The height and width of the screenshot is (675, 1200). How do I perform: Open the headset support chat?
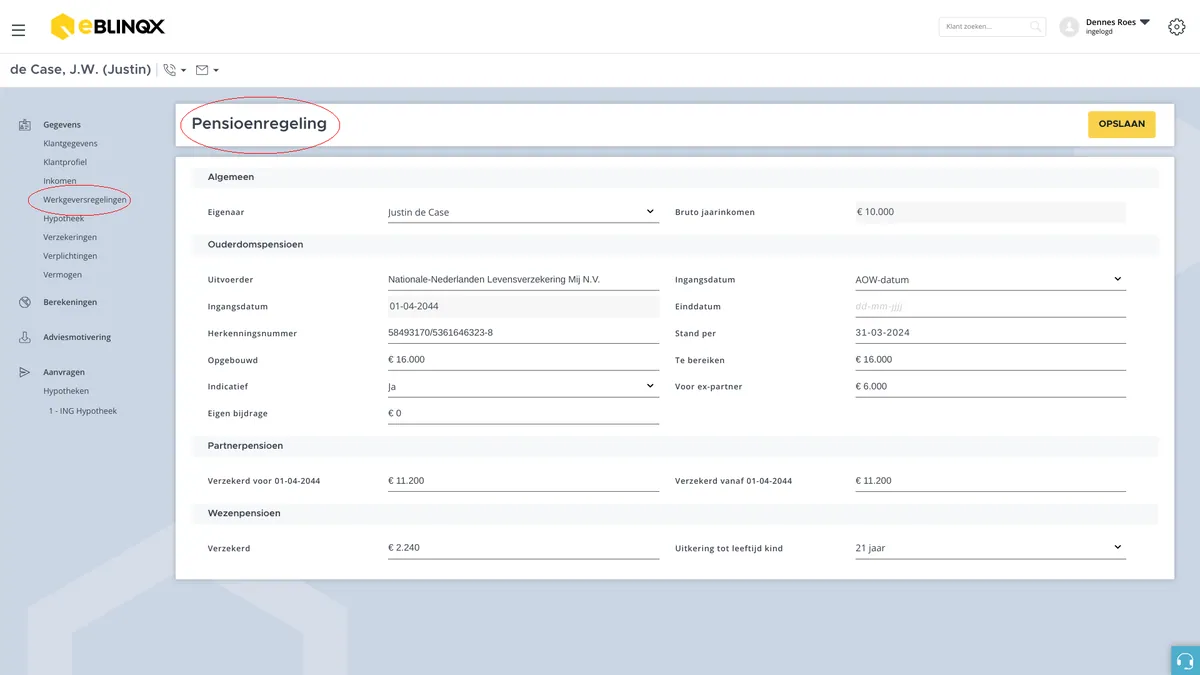point(1185,660)
